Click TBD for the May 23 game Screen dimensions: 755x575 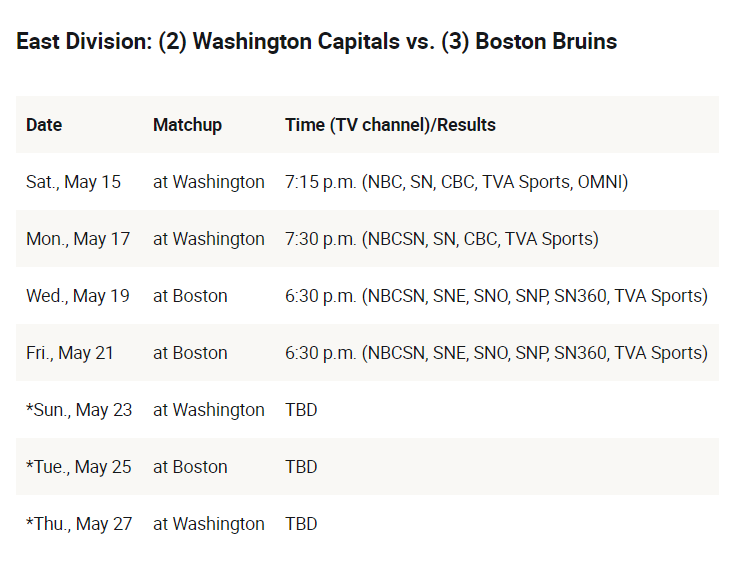(x=301, y=410)
